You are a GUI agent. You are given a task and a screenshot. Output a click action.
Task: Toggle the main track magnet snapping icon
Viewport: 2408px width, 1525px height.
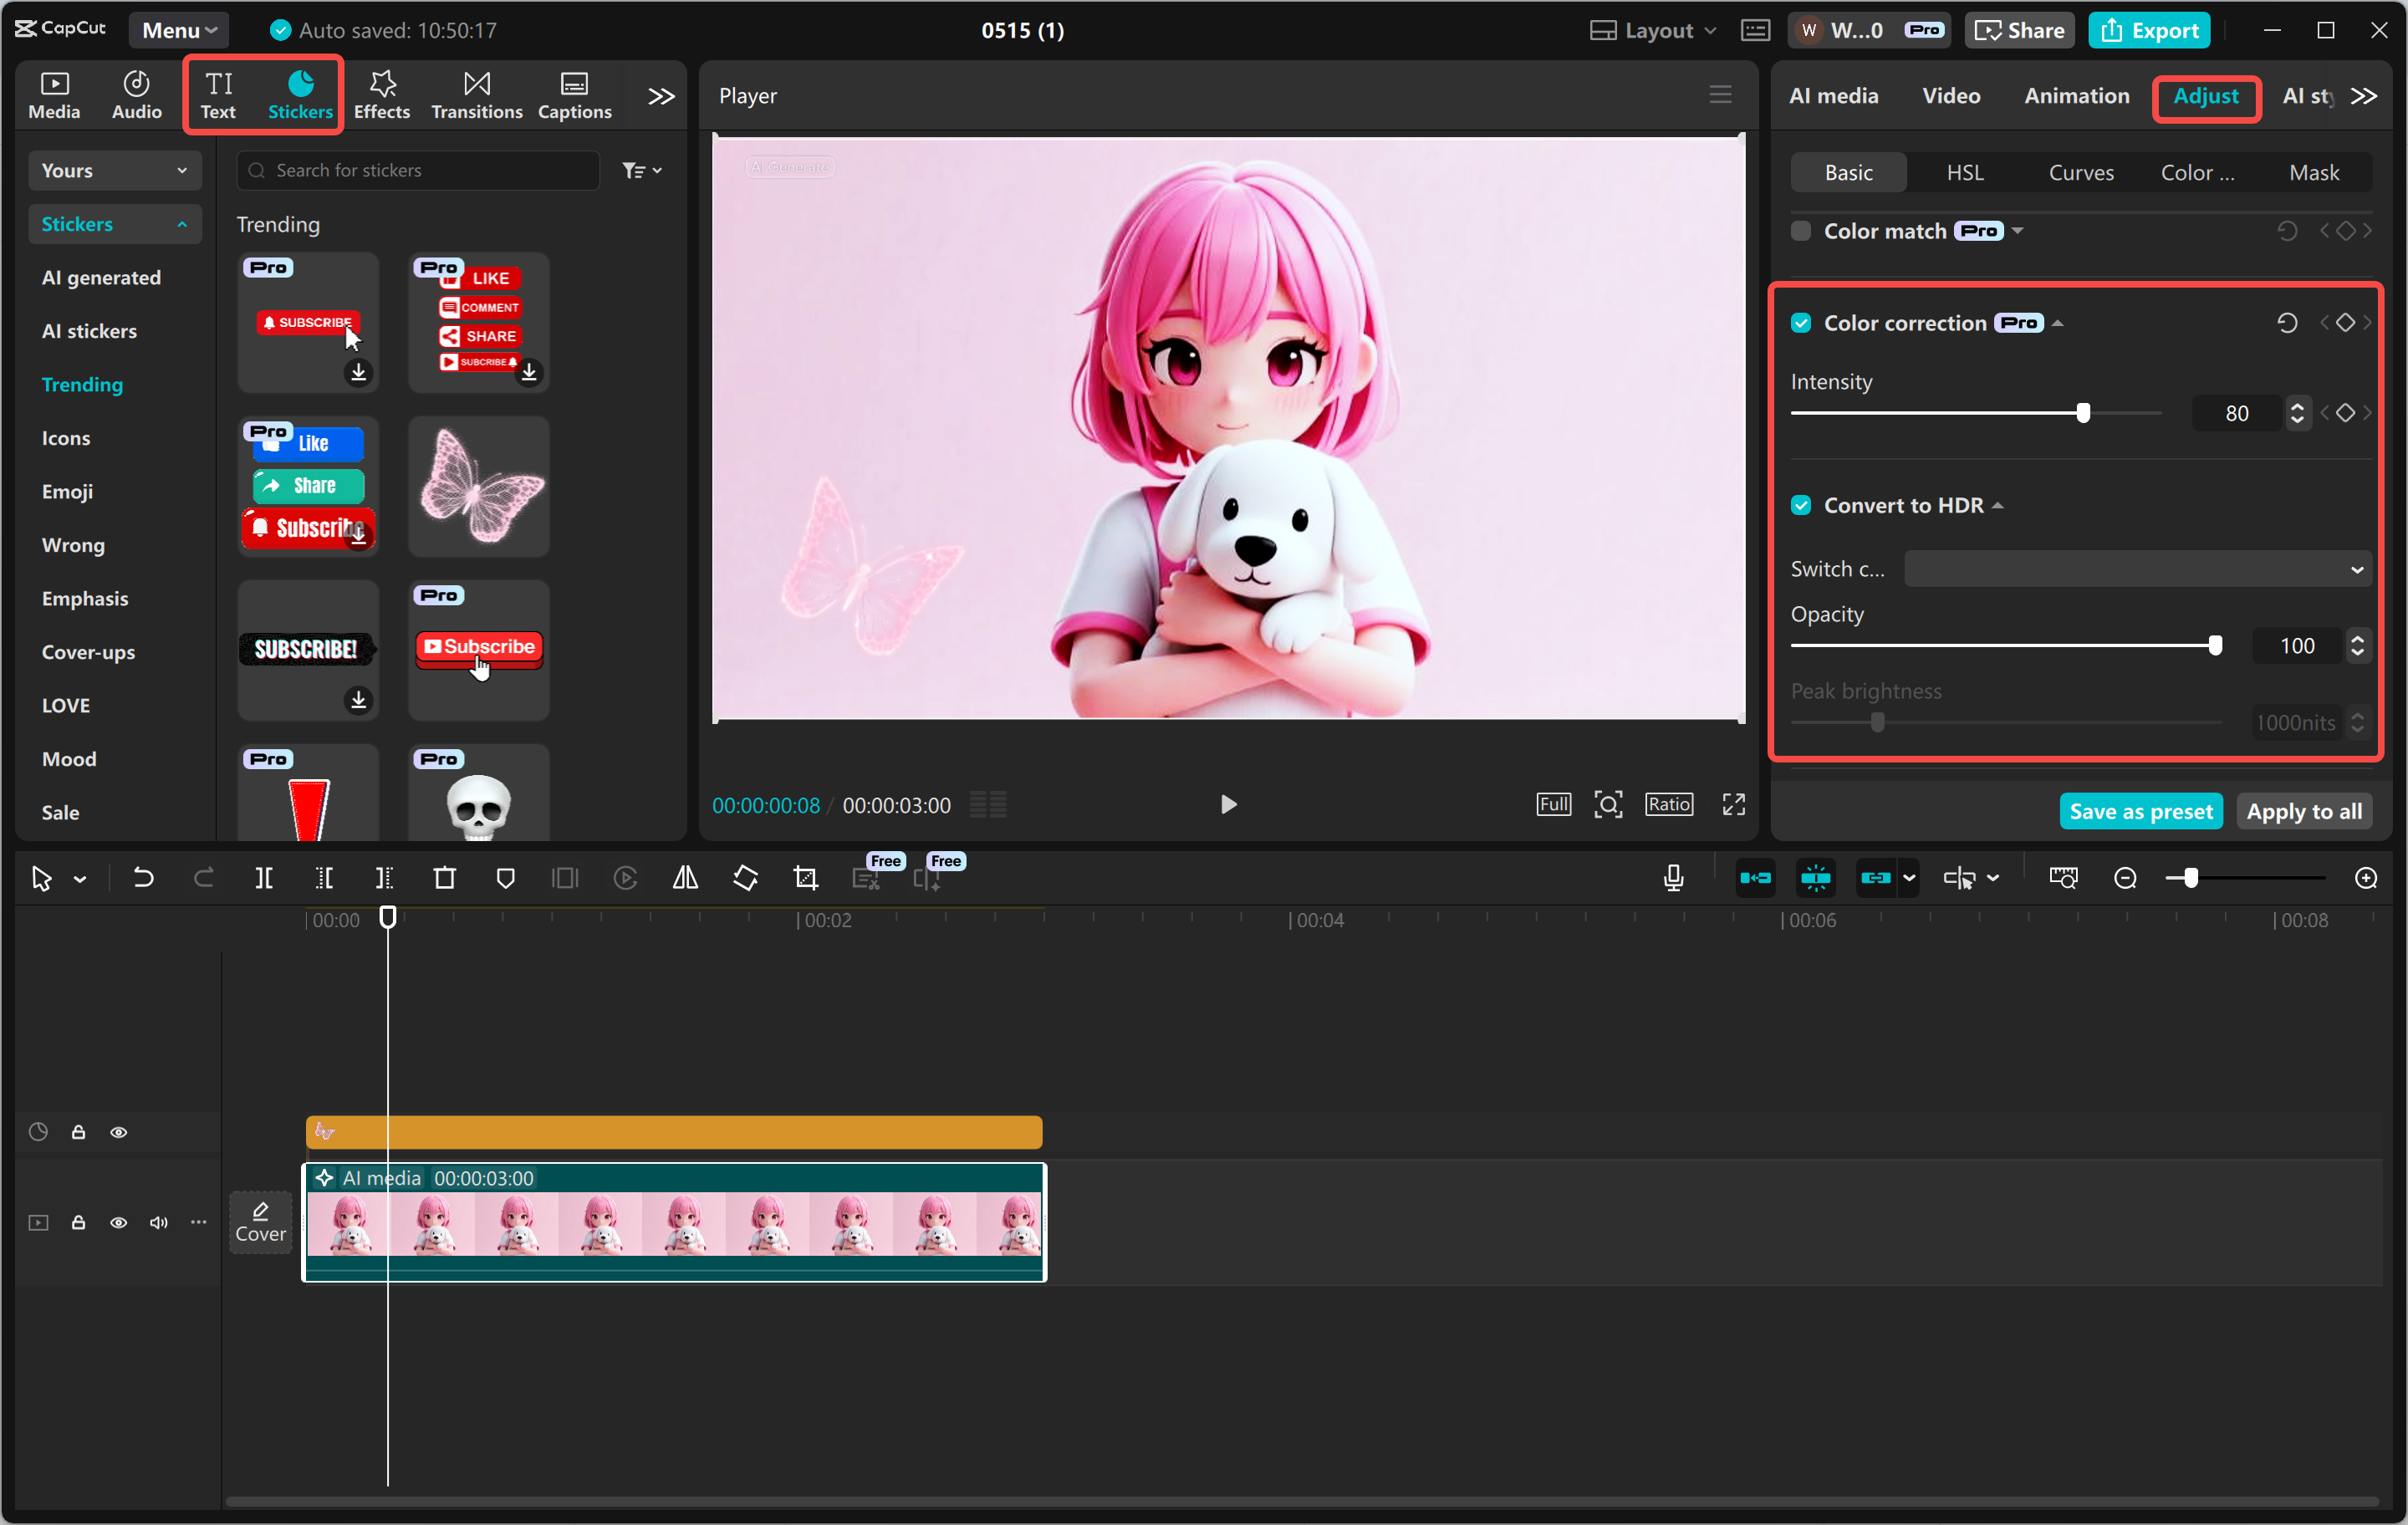pyautogui.click(x=1755, y=878)
